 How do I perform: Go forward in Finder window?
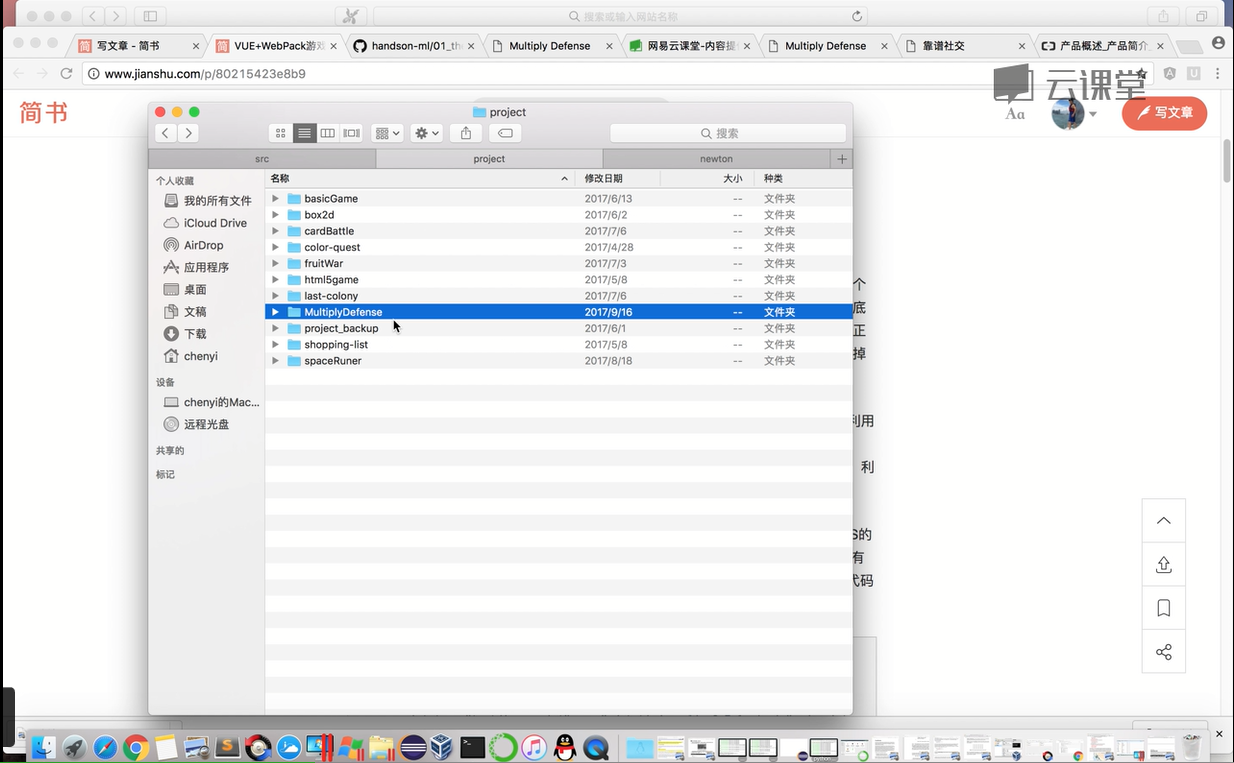click(188, 133)
